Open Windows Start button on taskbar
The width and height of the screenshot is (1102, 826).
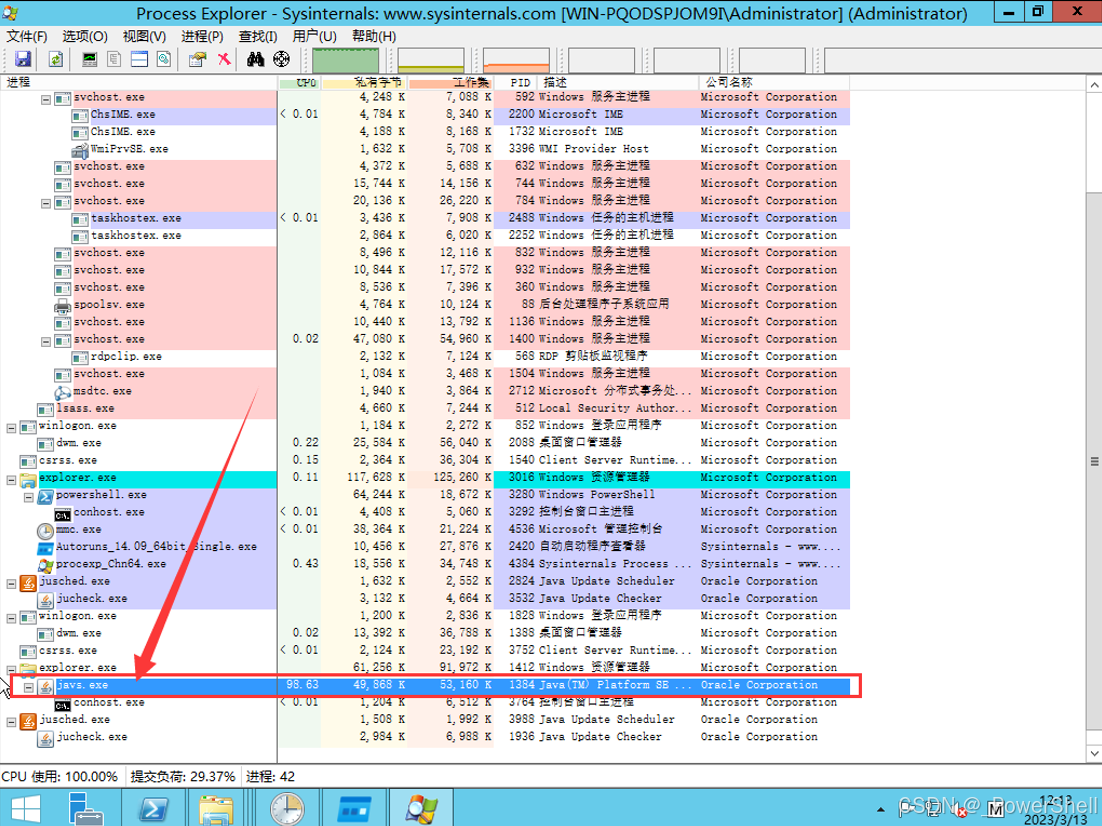[x=26, y=808]
